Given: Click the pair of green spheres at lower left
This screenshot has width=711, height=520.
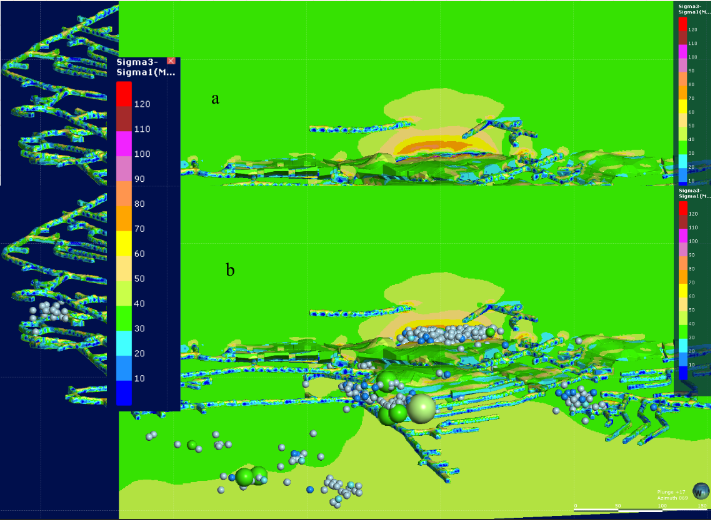Looking at the screenshot, I should [x=250, y=477].
